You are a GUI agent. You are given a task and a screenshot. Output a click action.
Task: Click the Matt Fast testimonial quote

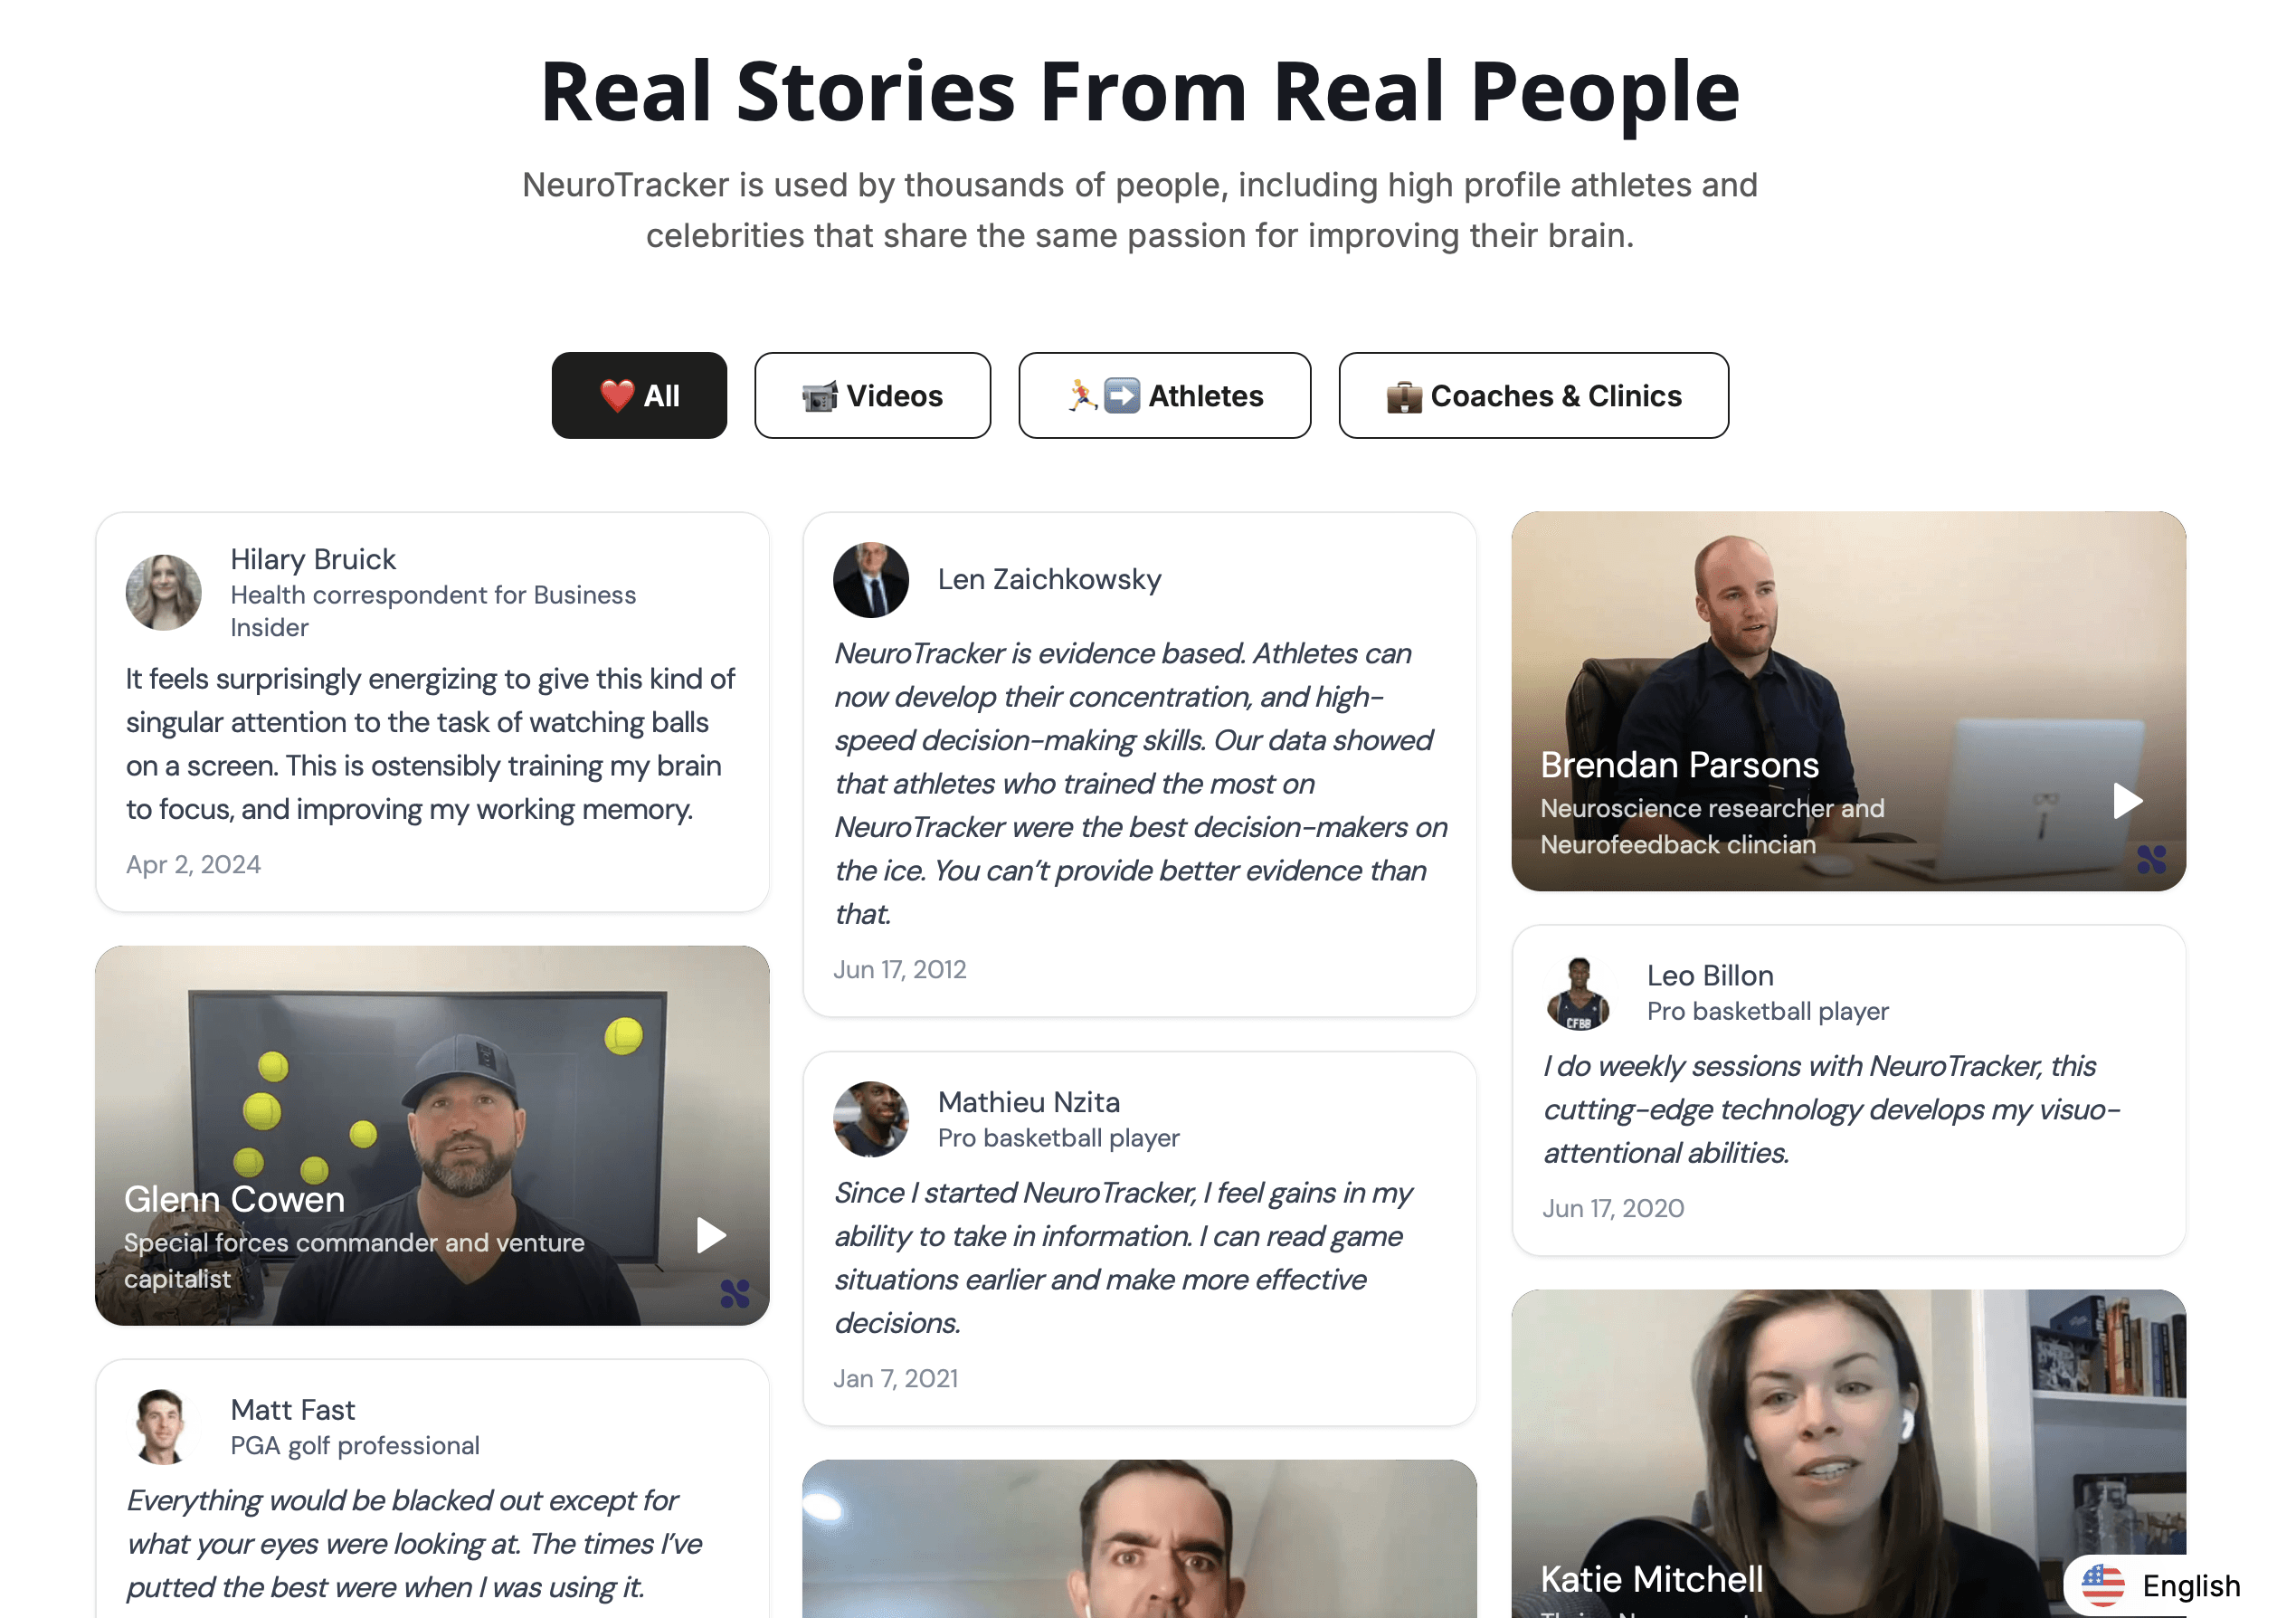(415, 1544)
